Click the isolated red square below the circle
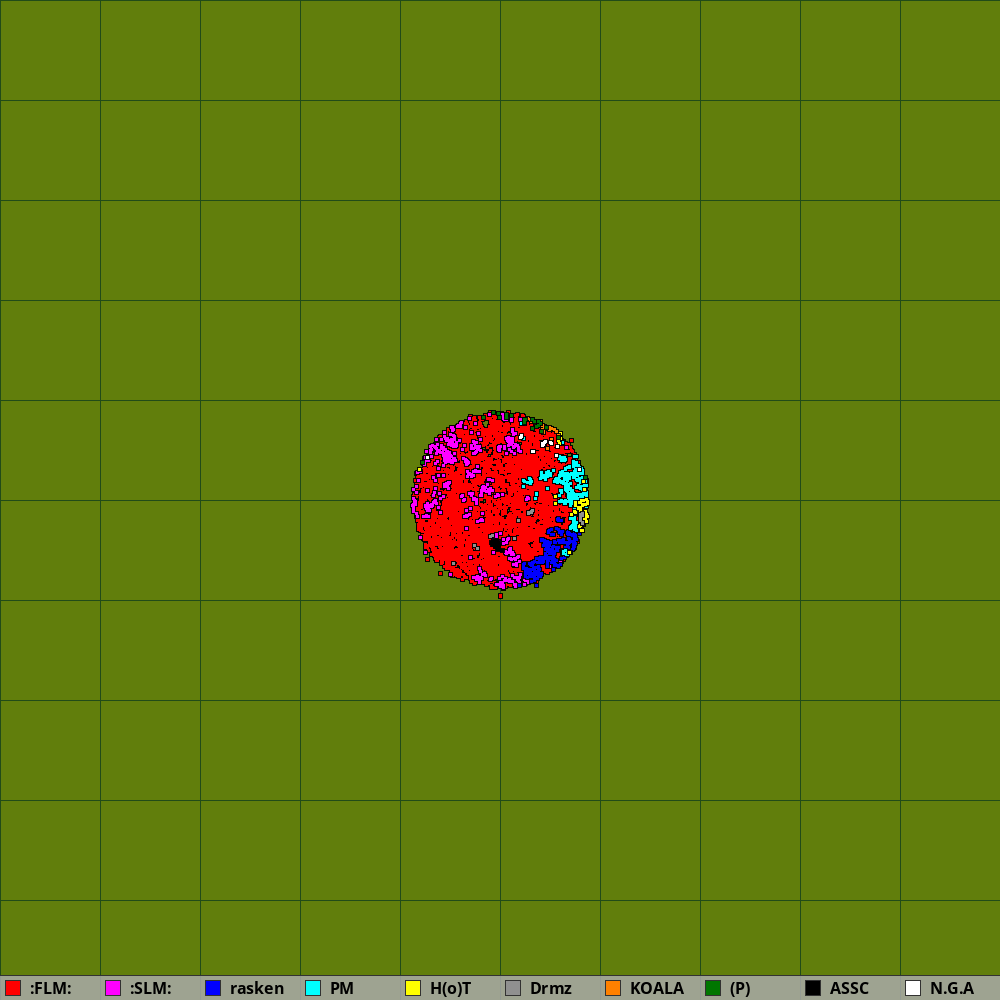The image size is (1000, 1000). point(501,596)
